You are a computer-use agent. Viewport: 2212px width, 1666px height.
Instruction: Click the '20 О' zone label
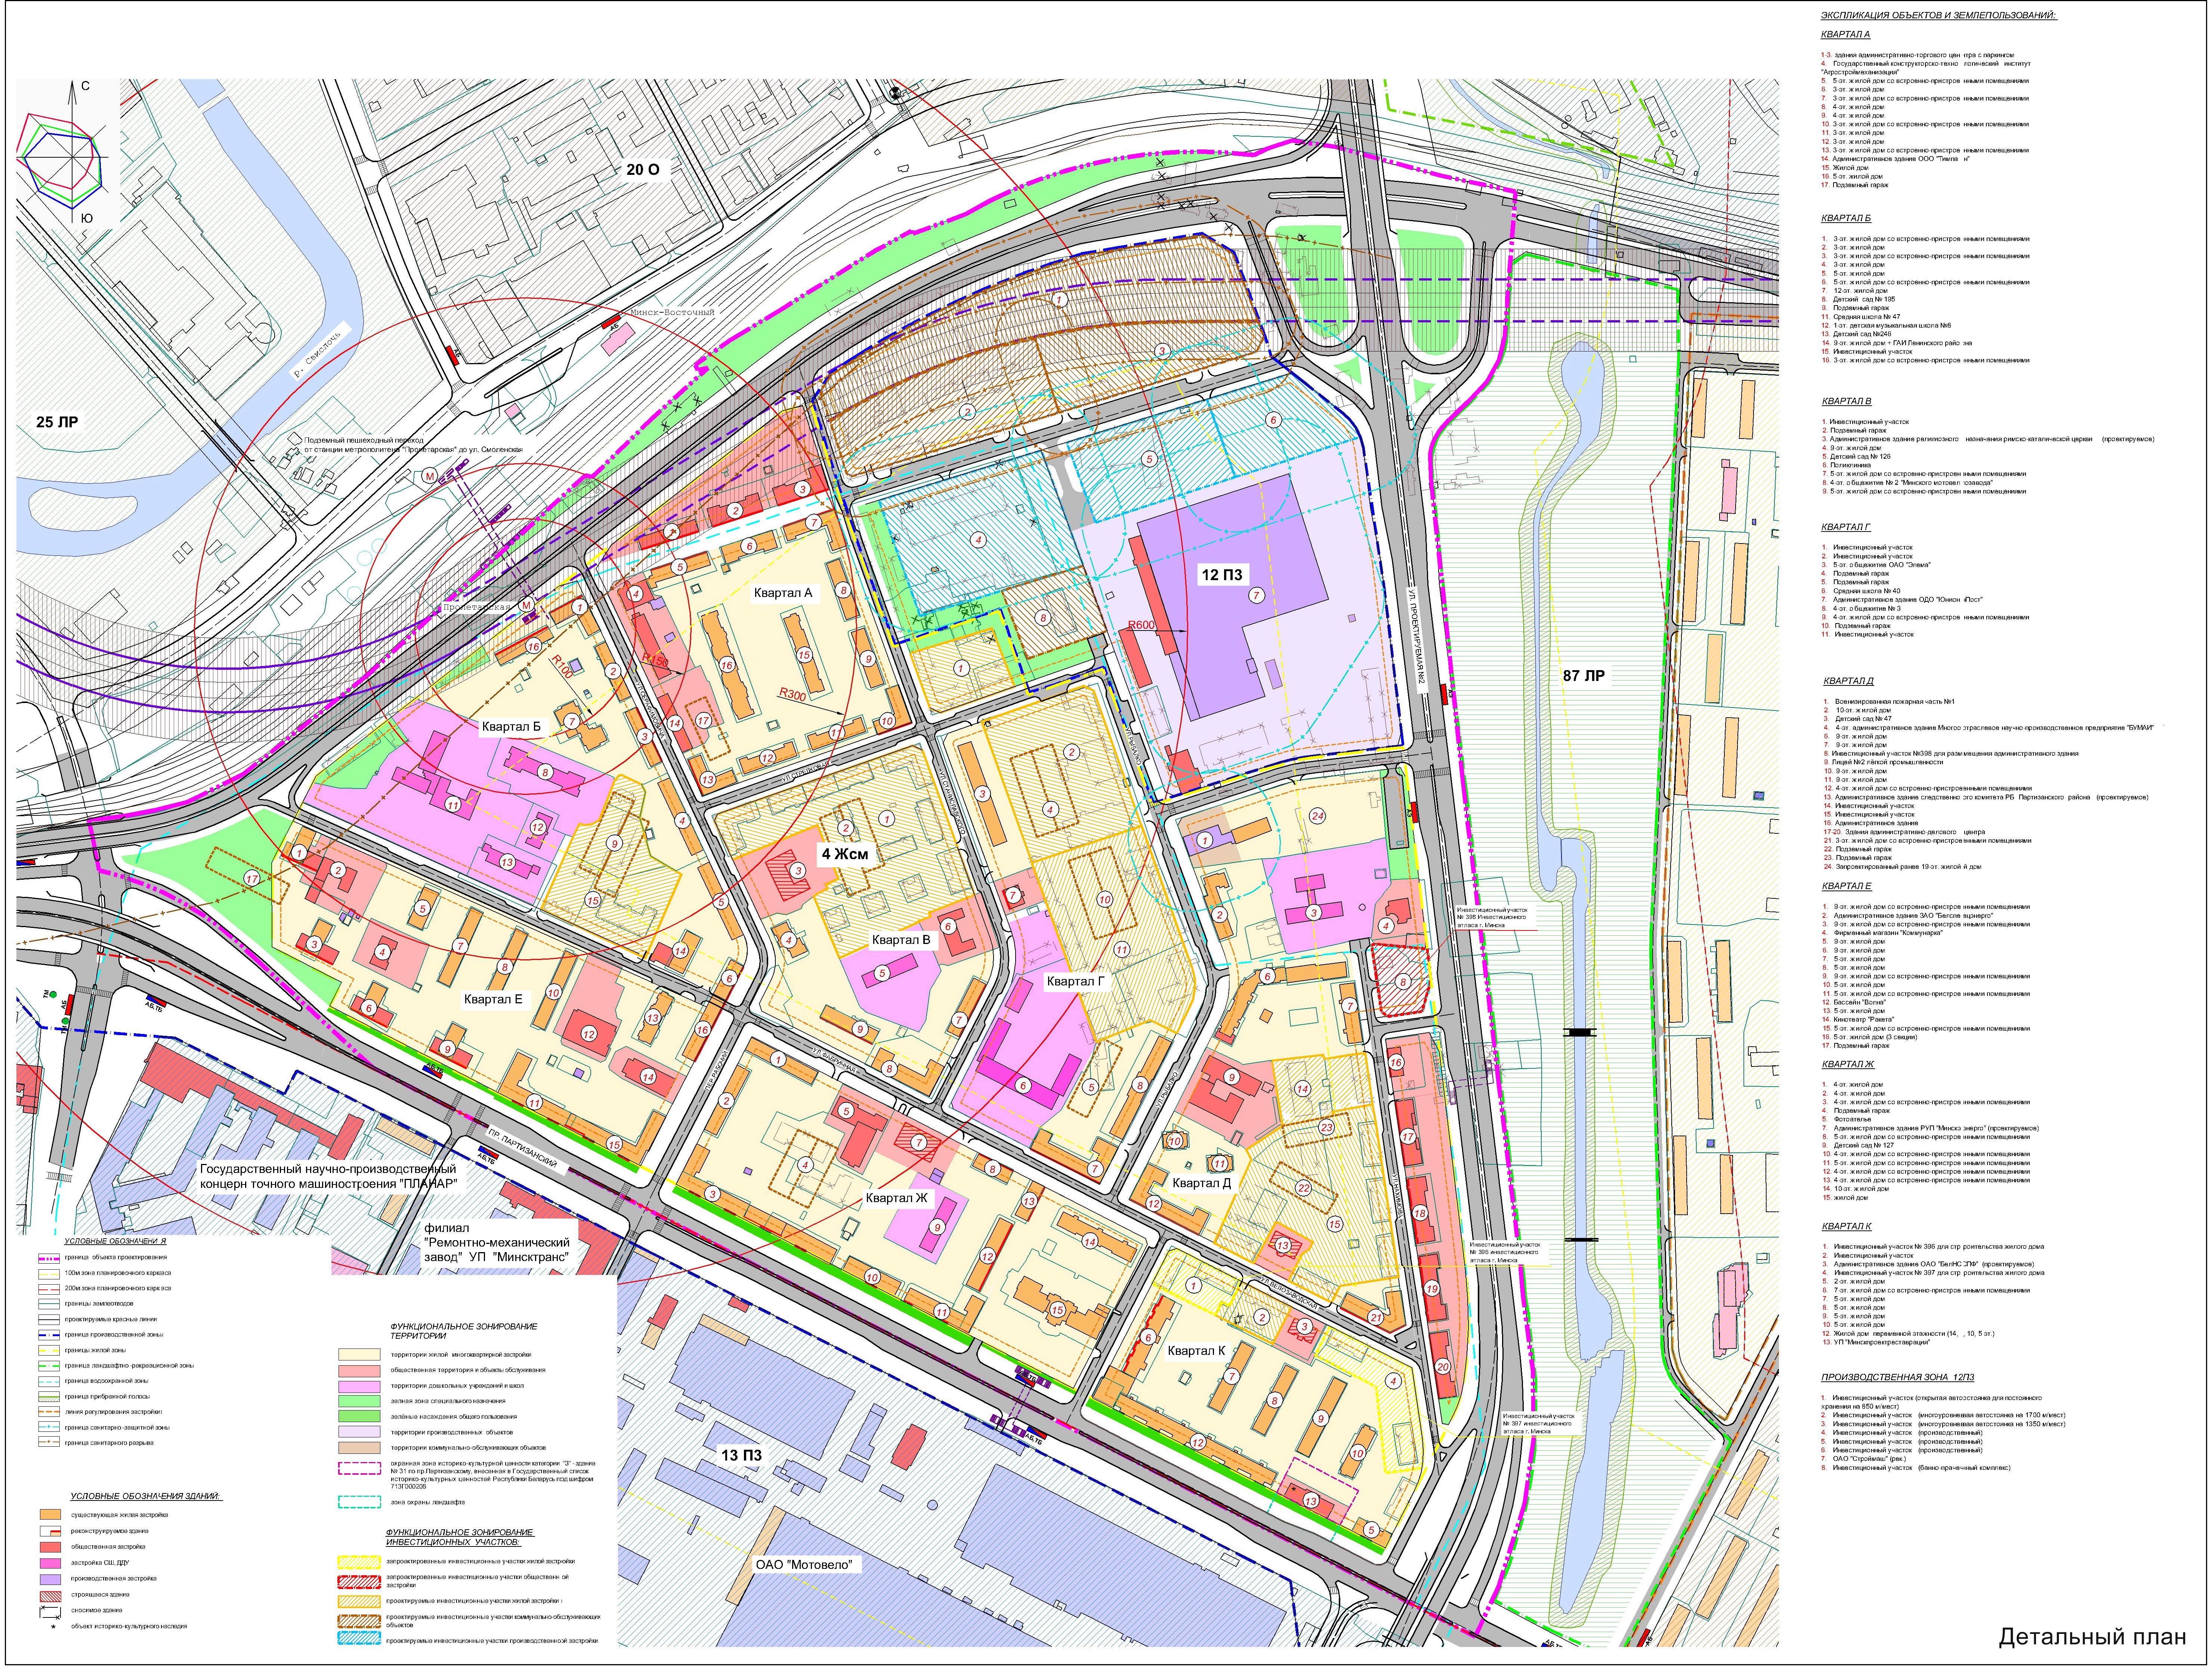pos(643,170)
